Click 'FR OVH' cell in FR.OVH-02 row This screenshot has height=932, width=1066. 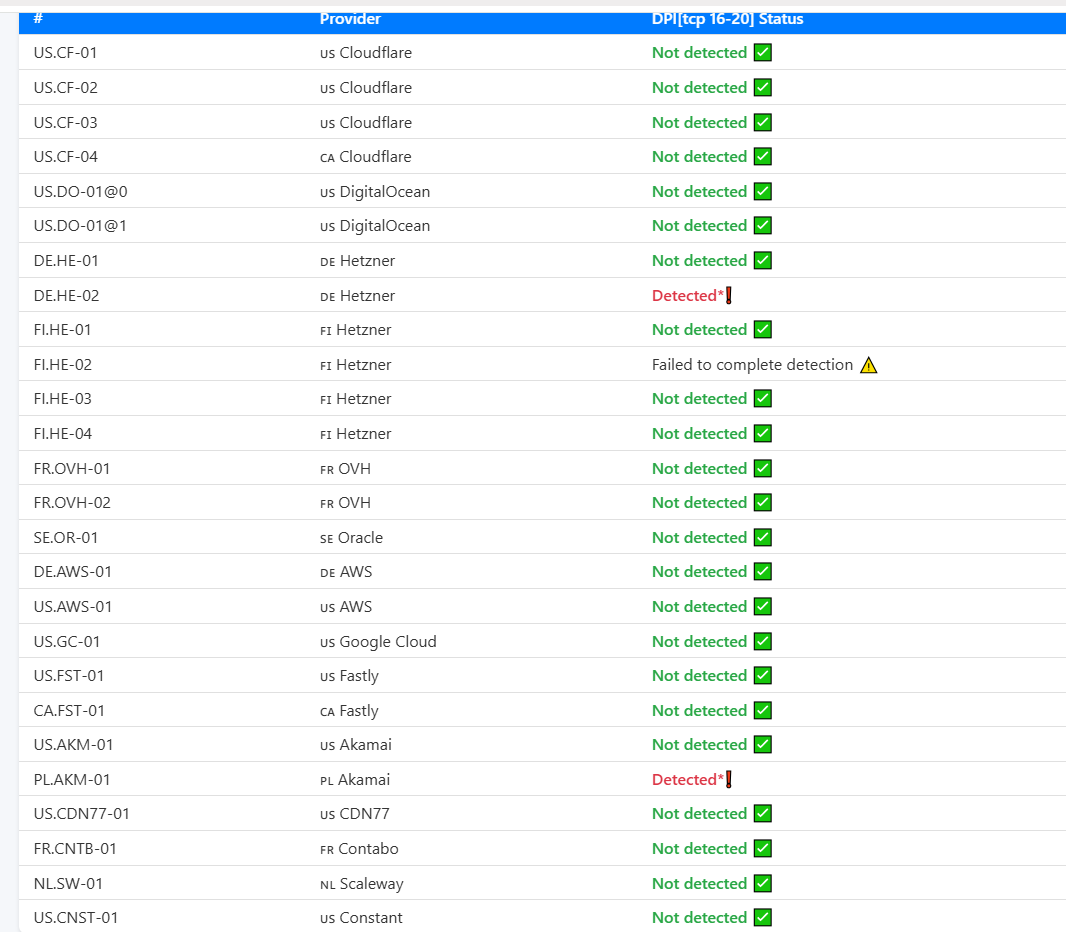345,502
